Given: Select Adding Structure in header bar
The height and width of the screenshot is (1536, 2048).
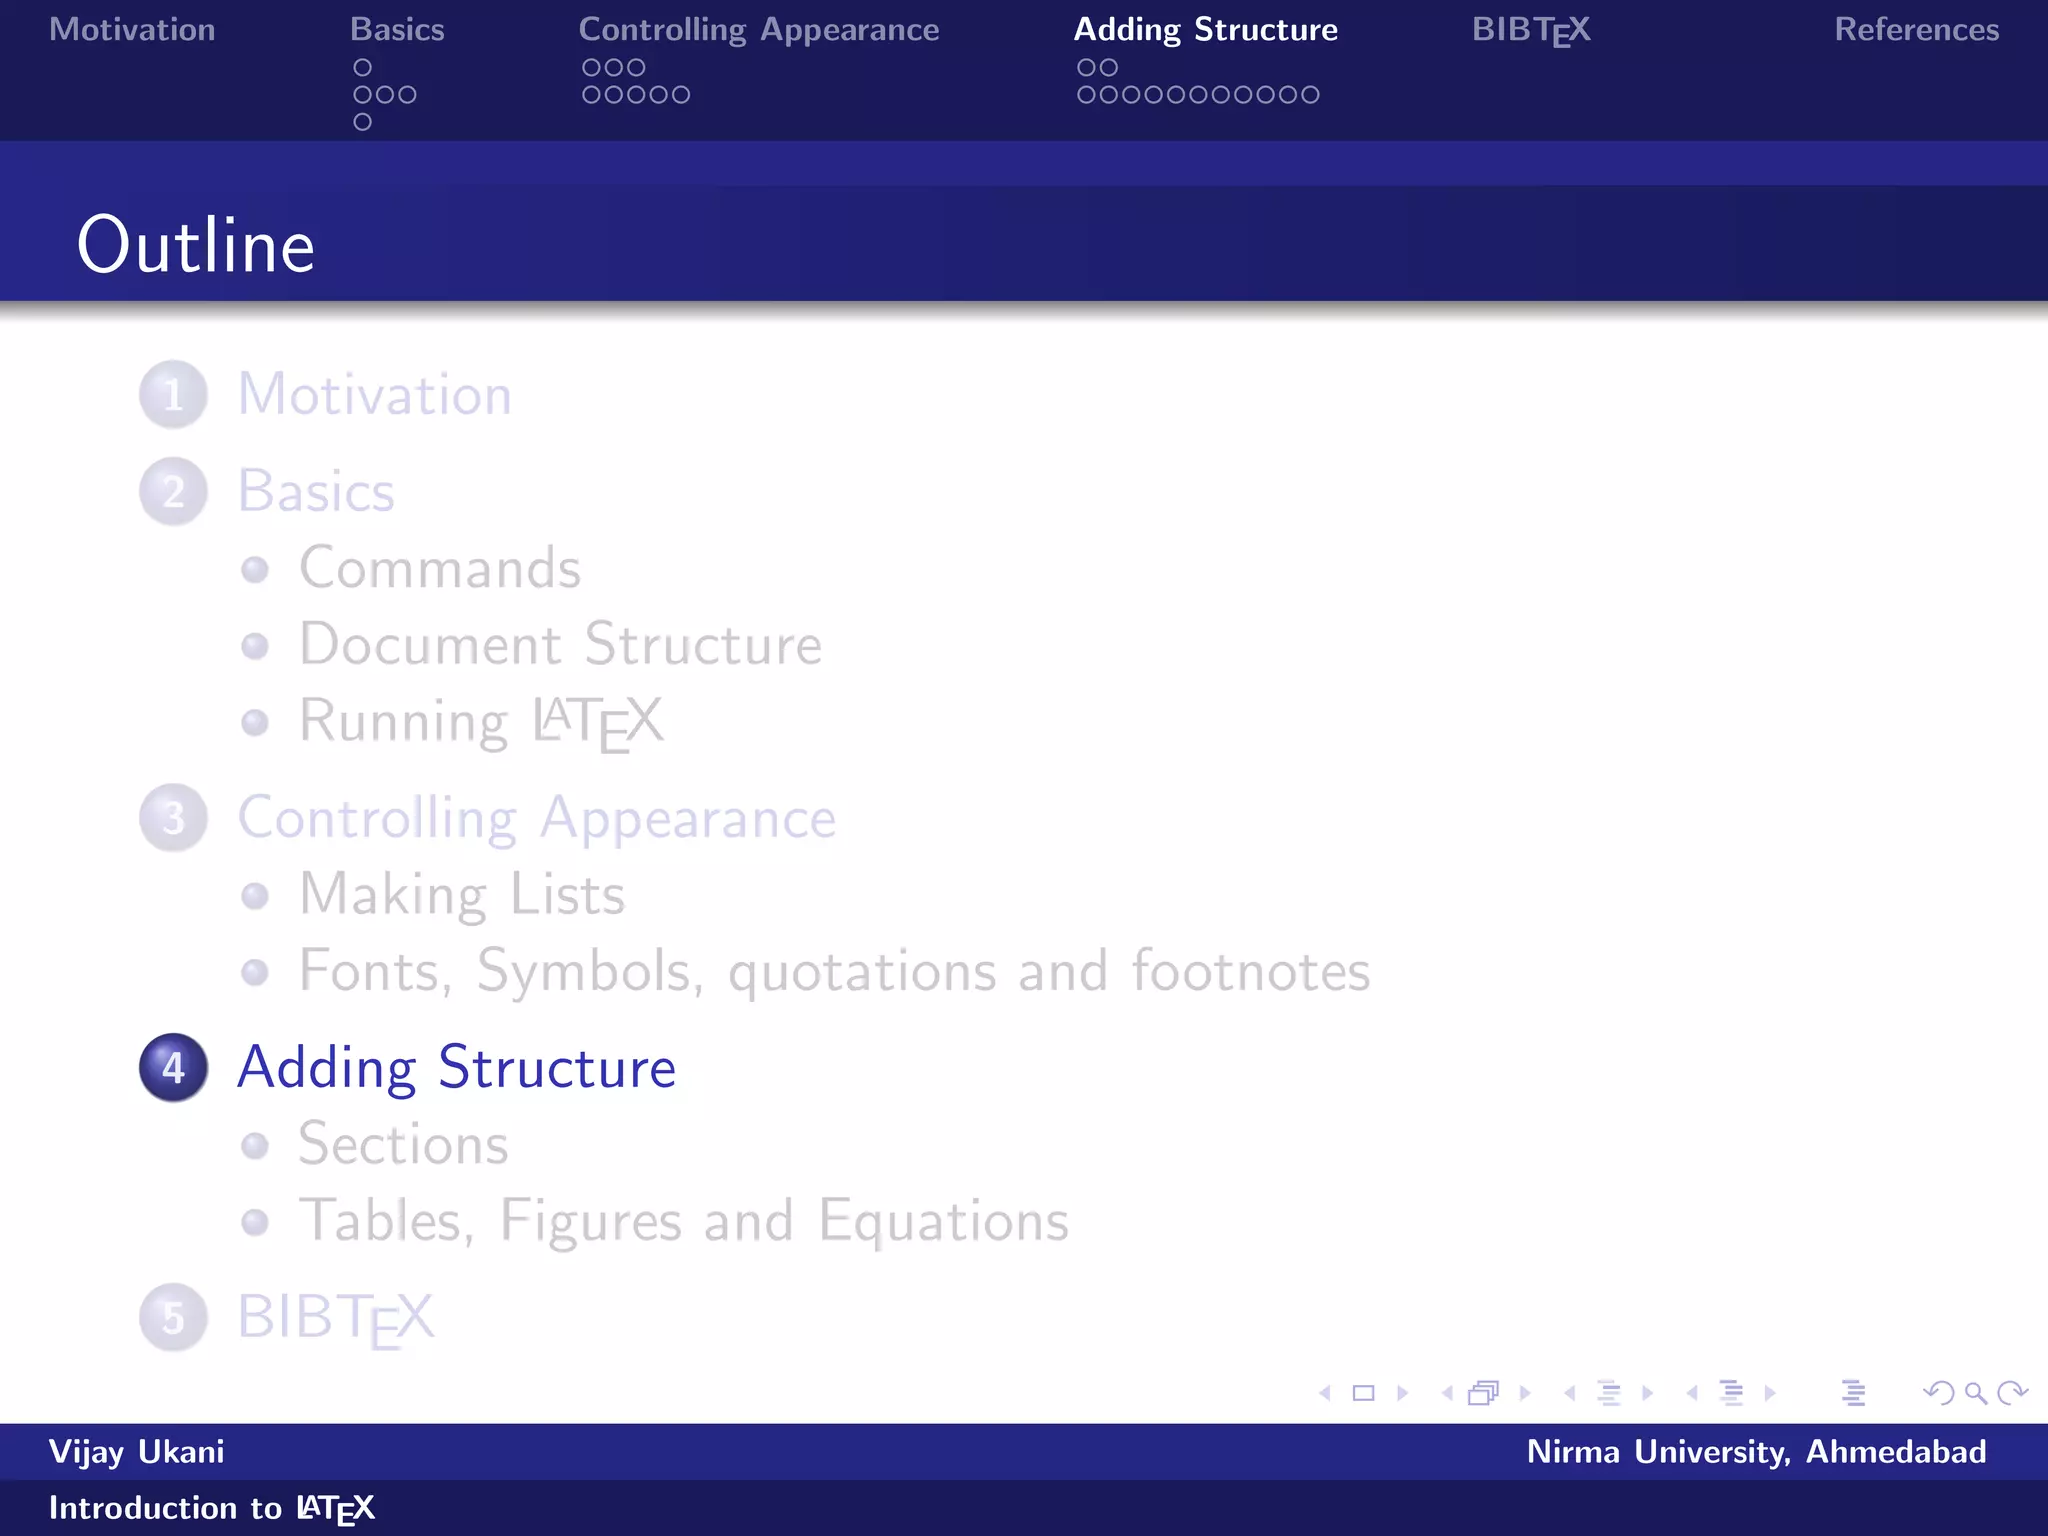Looking at the screenshot, I should tap(1206, 31).
